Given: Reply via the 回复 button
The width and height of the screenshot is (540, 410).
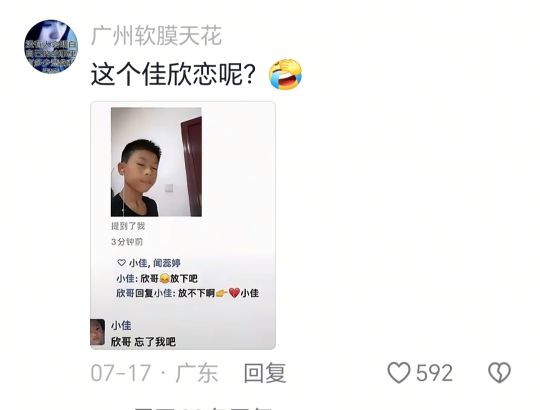Looking at the screenshot, I should coord(265,373).
